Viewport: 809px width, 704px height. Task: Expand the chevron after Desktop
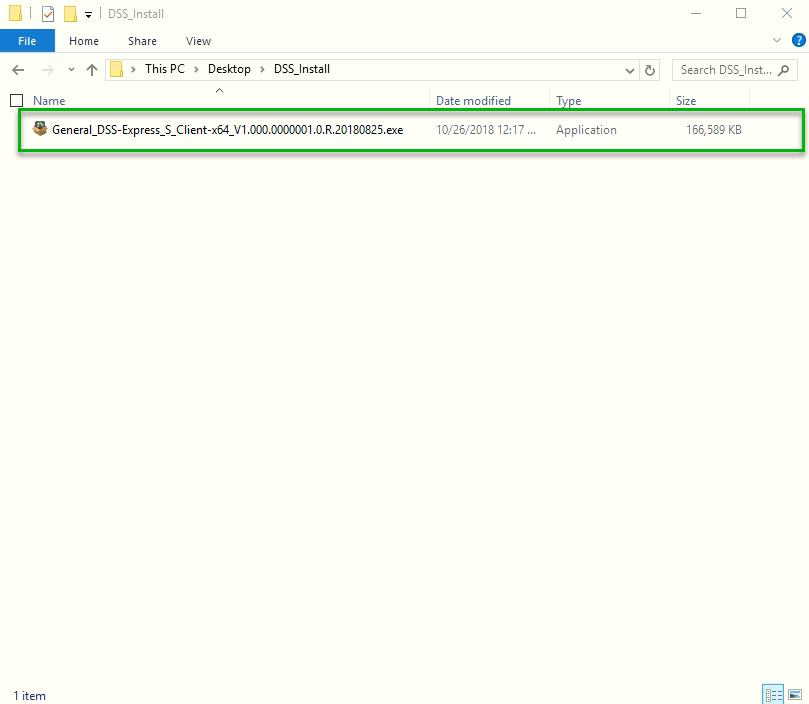(x=262, y=69)
